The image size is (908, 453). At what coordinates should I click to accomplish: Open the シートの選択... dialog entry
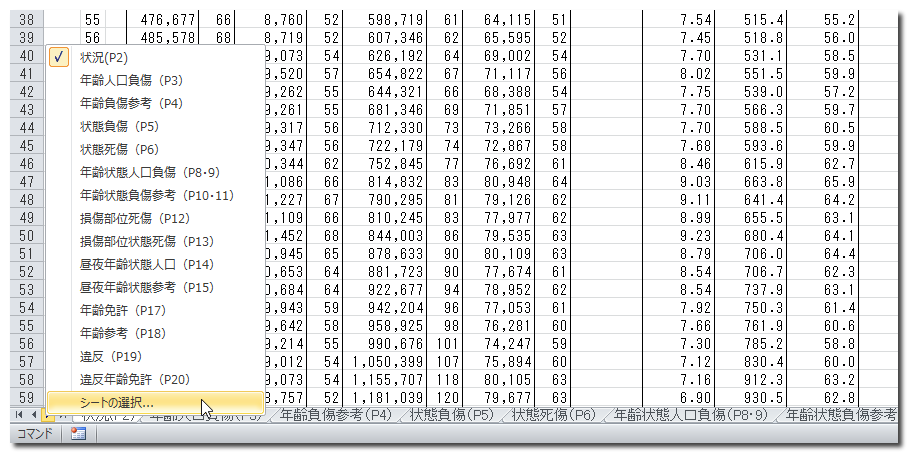pos(117,402)
